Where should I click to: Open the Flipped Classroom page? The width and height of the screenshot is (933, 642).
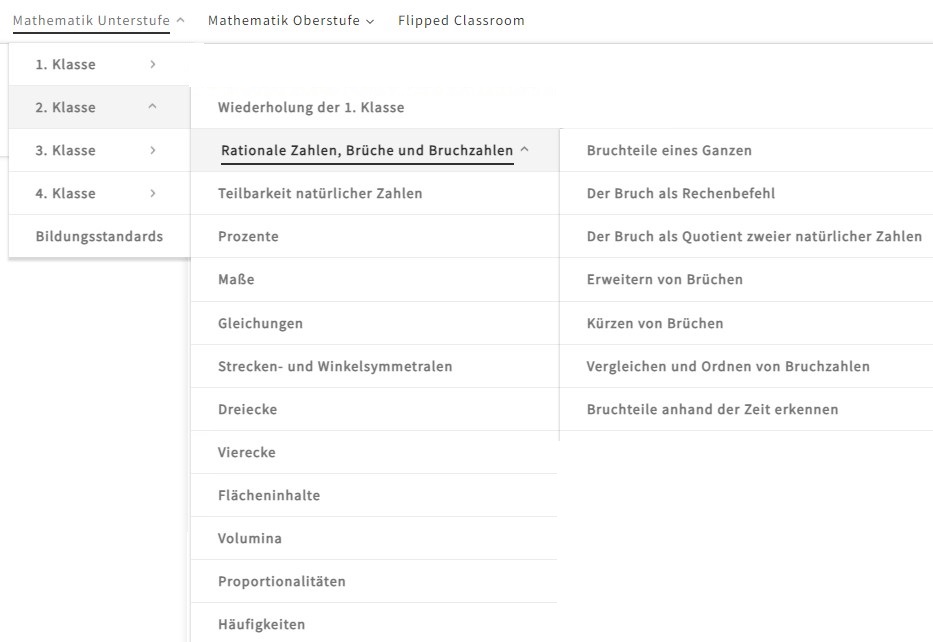[460, 20]
